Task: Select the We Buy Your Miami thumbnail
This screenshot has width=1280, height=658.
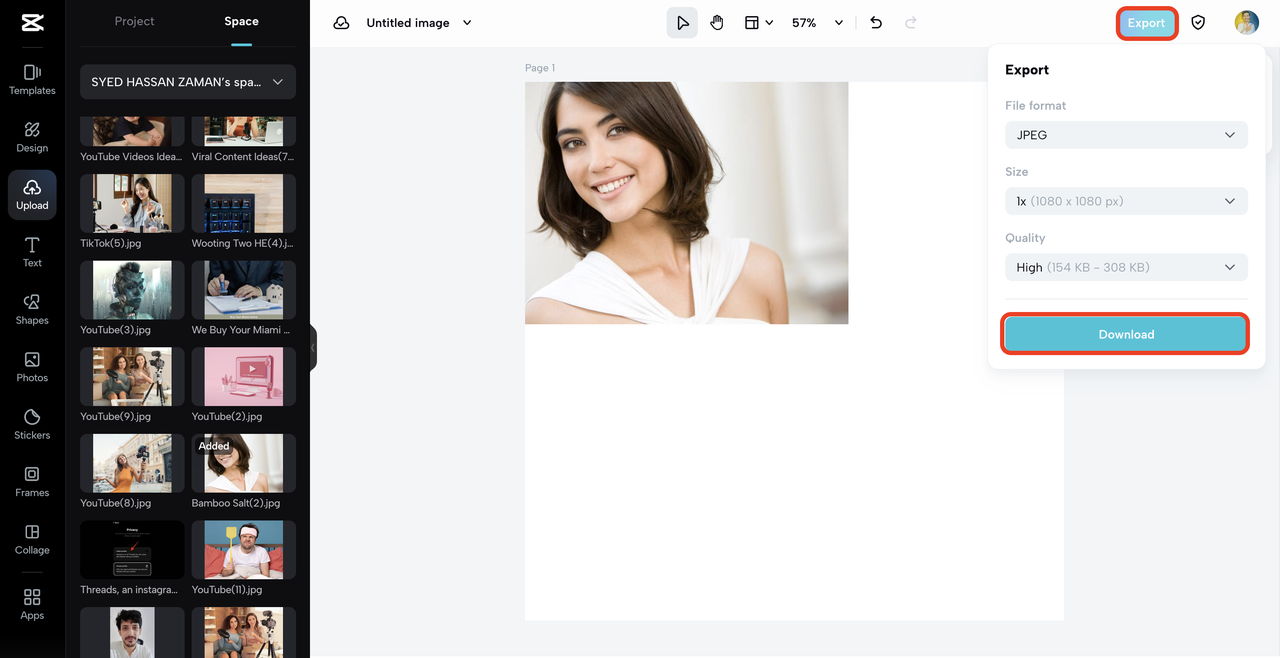Action: tap(244, 290)
